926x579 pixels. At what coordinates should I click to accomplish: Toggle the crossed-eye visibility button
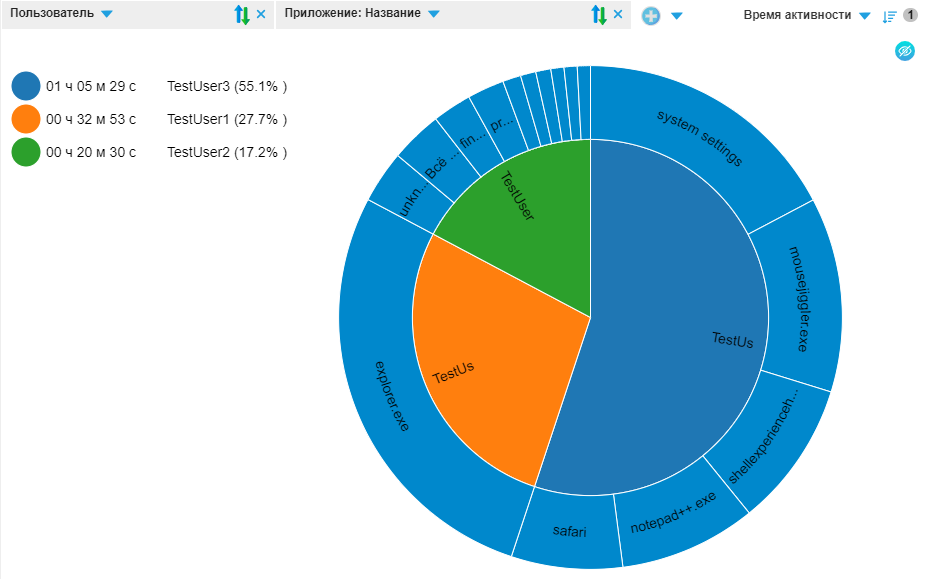point(904,51)
